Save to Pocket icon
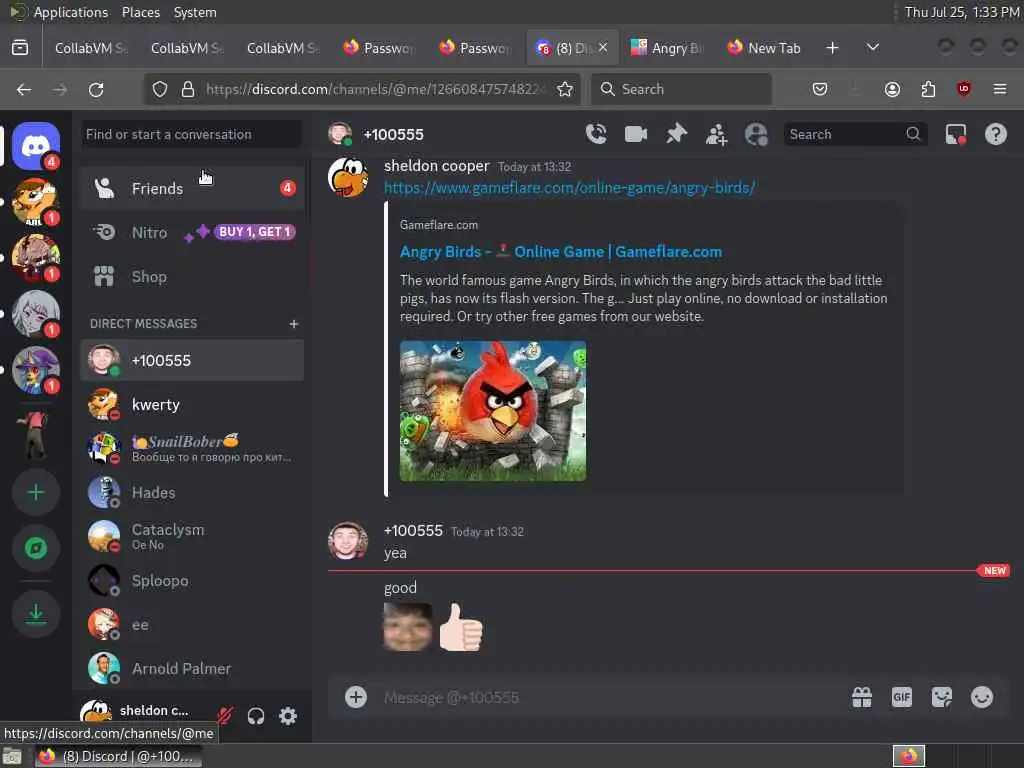 coord(820,89)
